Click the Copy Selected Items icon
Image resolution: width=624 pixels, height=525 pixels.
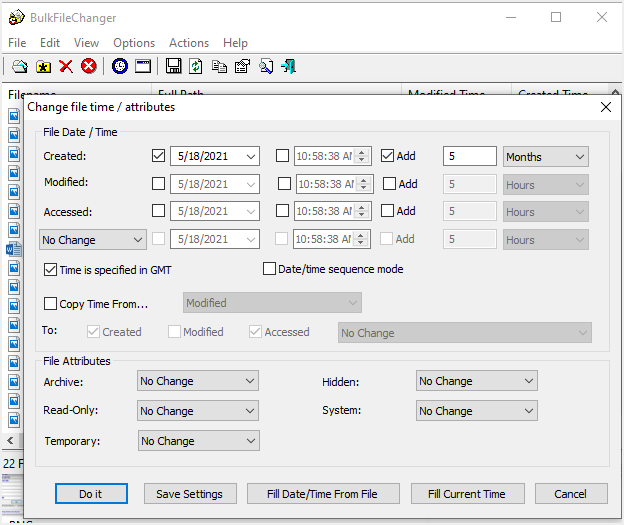219,66
